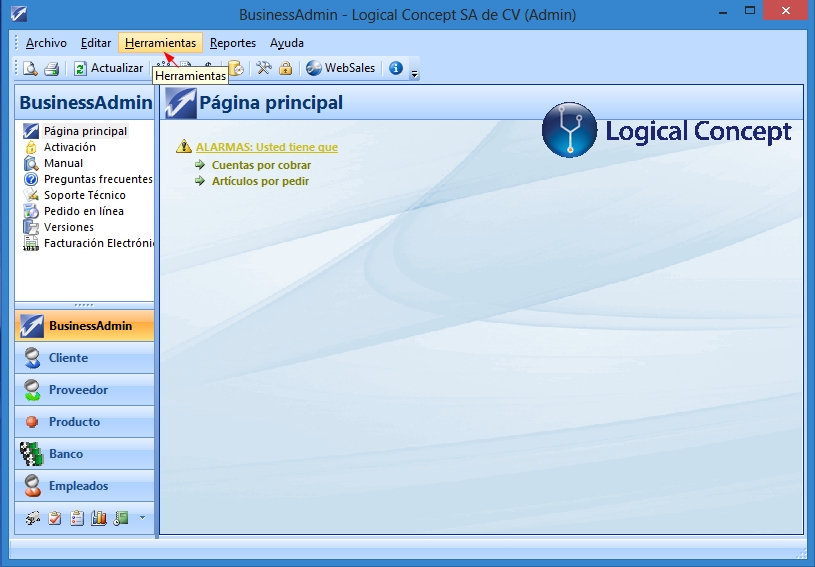Click the navigation pane splitter grip dots

(84, 305)
